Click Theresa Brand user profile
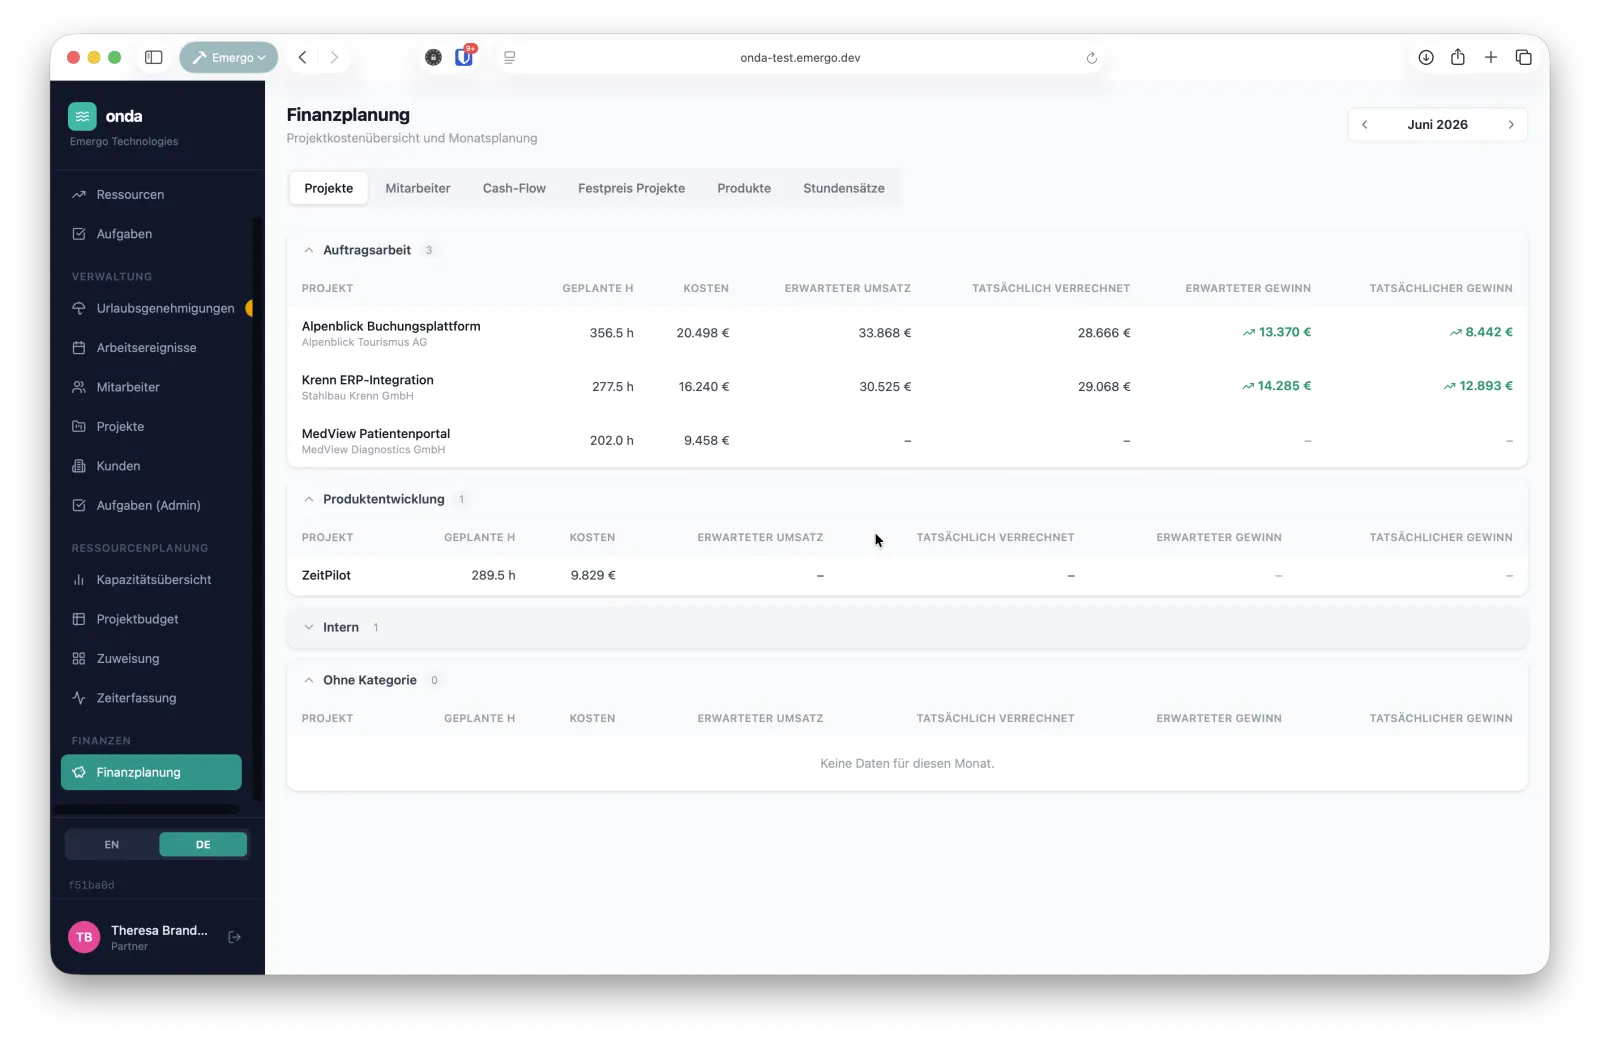 click(x=158, y=937)
